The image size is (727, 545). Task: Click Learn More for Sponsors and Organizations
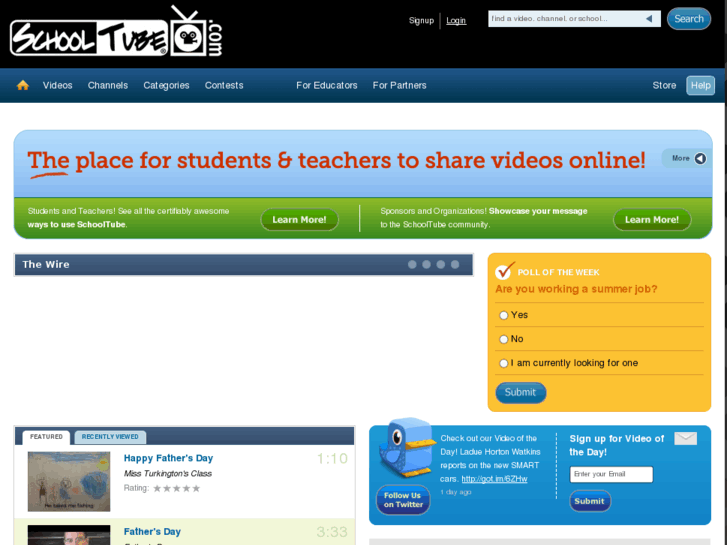click(x=652, y=219)
